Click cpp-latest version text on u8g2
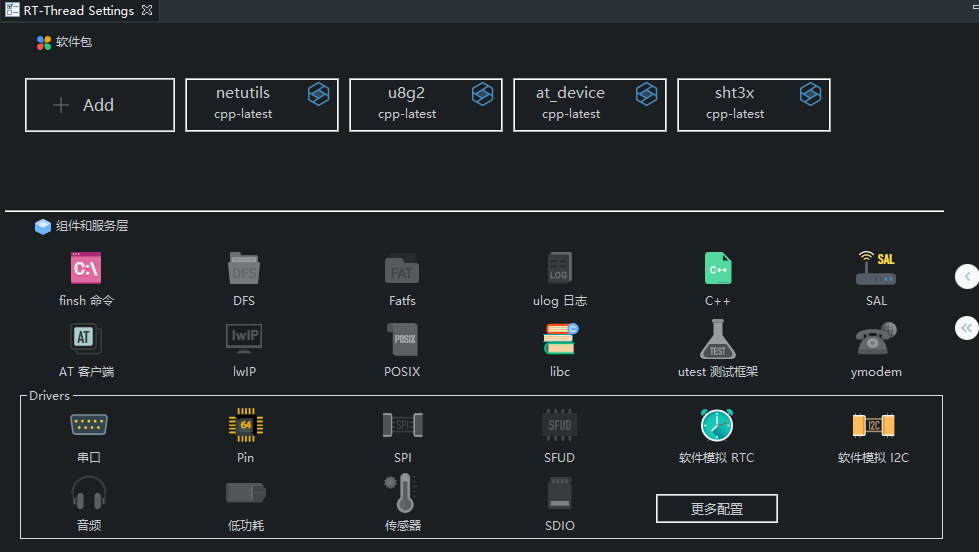This screenshot has height=552, width=979. [407, 114]
